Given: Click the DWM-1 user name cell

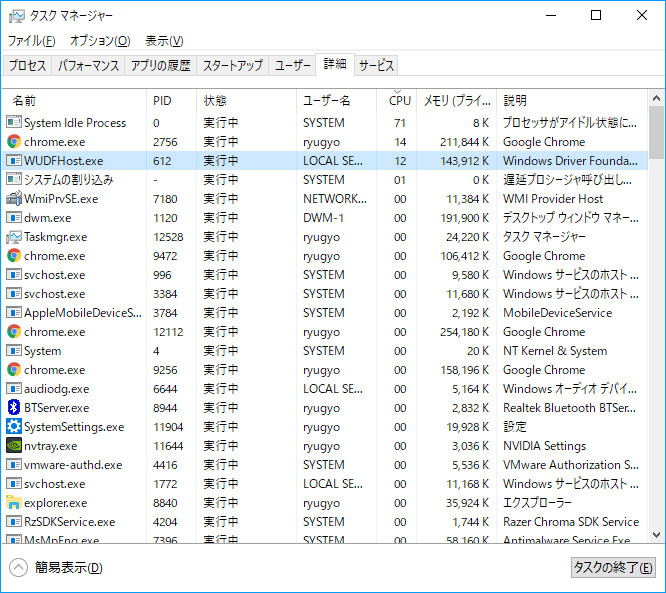Looking at the screenshot, I should point(323,218).
